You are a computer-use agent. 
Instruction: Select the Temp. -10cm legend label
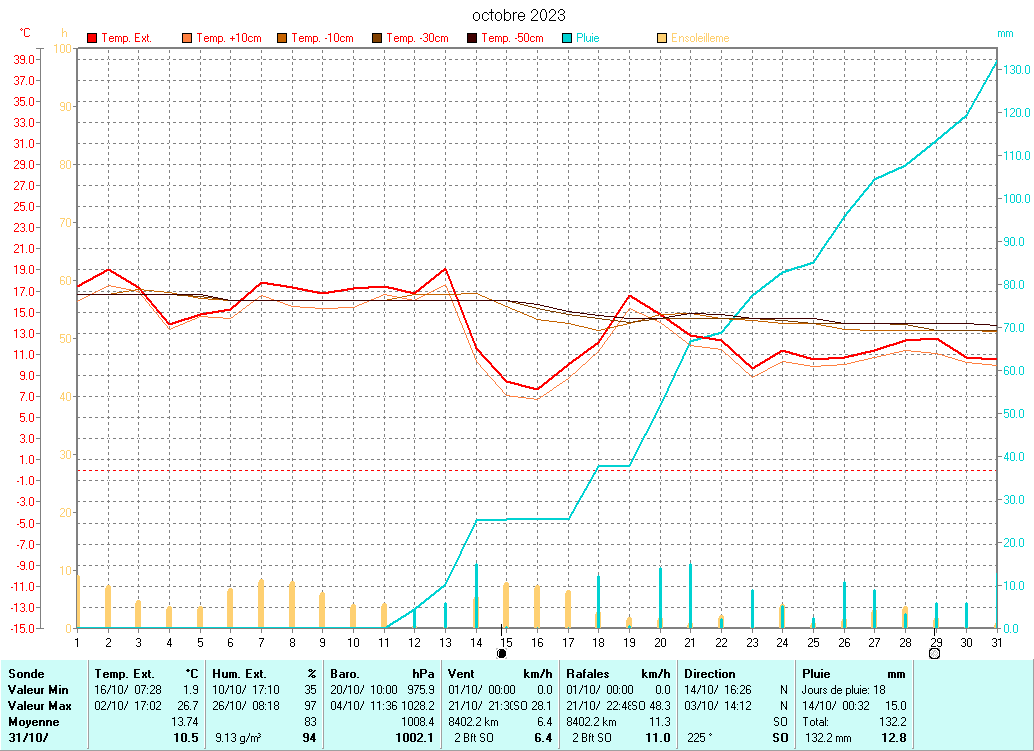coord(322,38)
